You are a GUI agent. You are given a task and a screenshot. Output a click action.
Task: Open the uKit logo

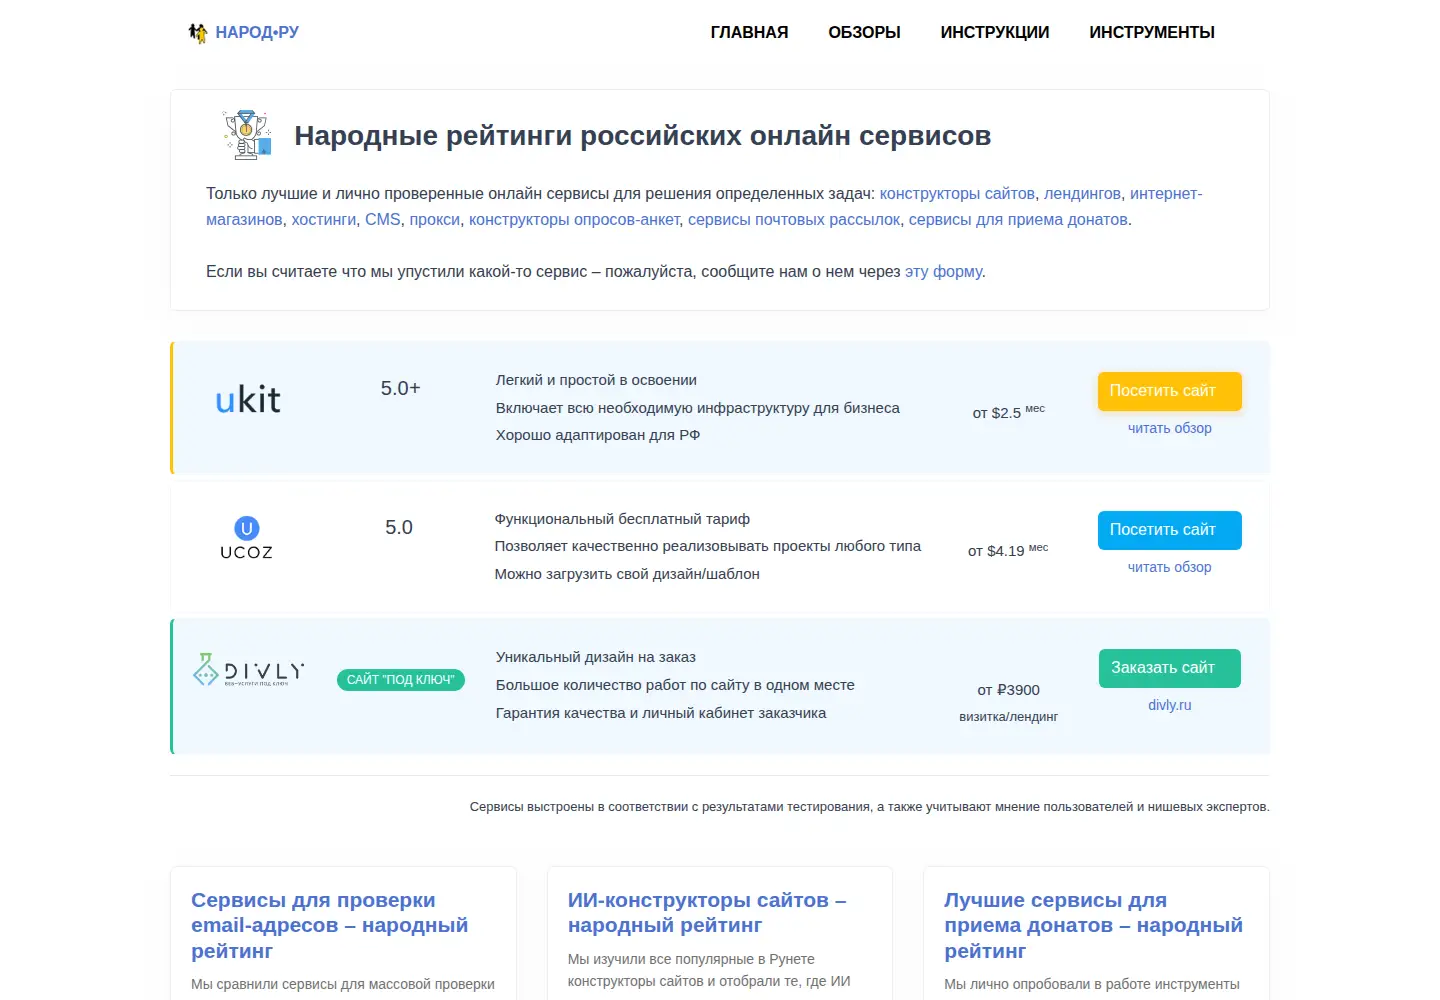click(248, 400)
